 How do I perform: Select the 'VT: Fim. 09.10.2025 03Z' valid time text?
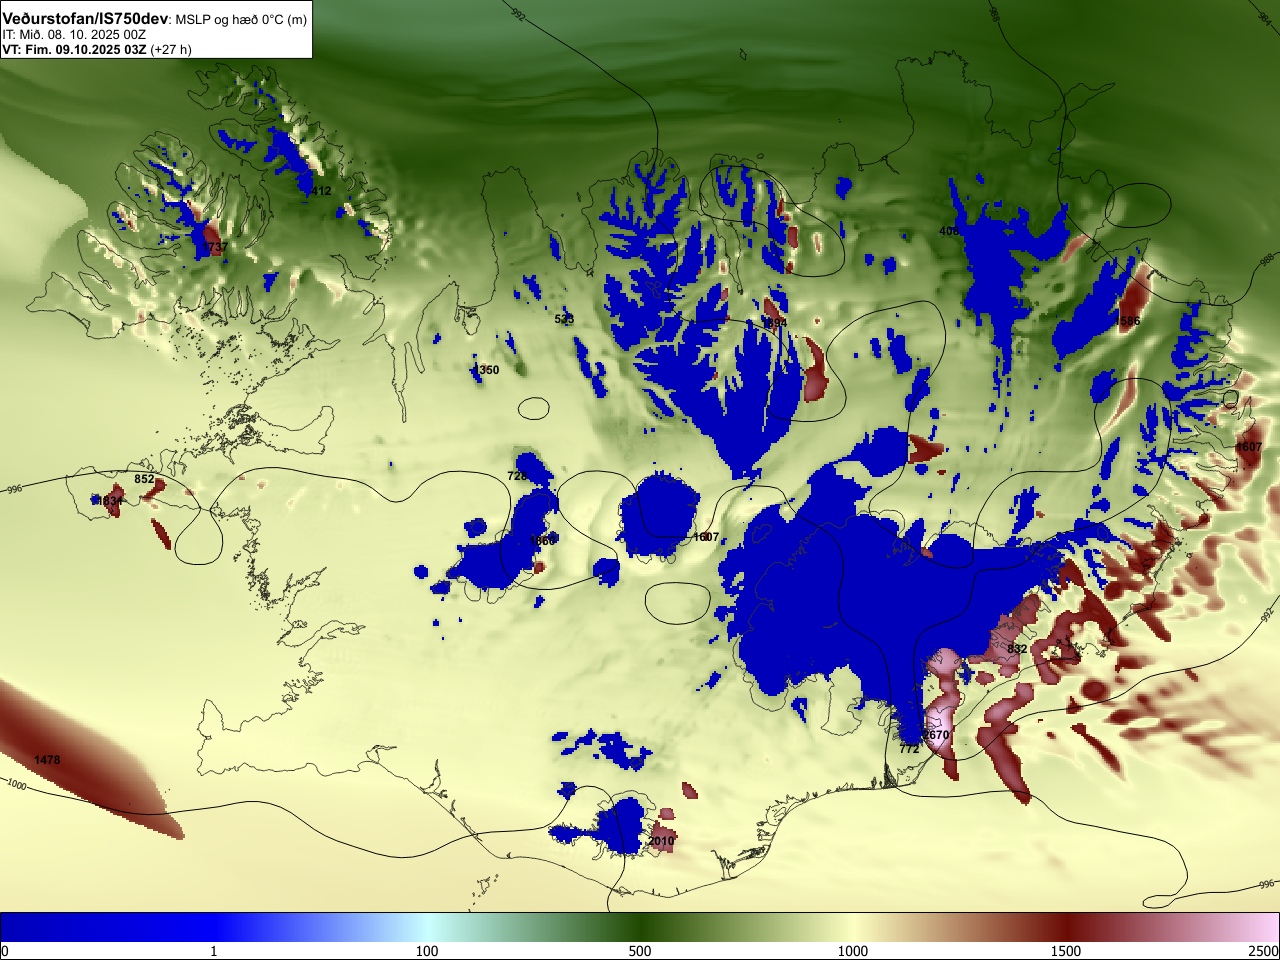(x=74, y=49)
